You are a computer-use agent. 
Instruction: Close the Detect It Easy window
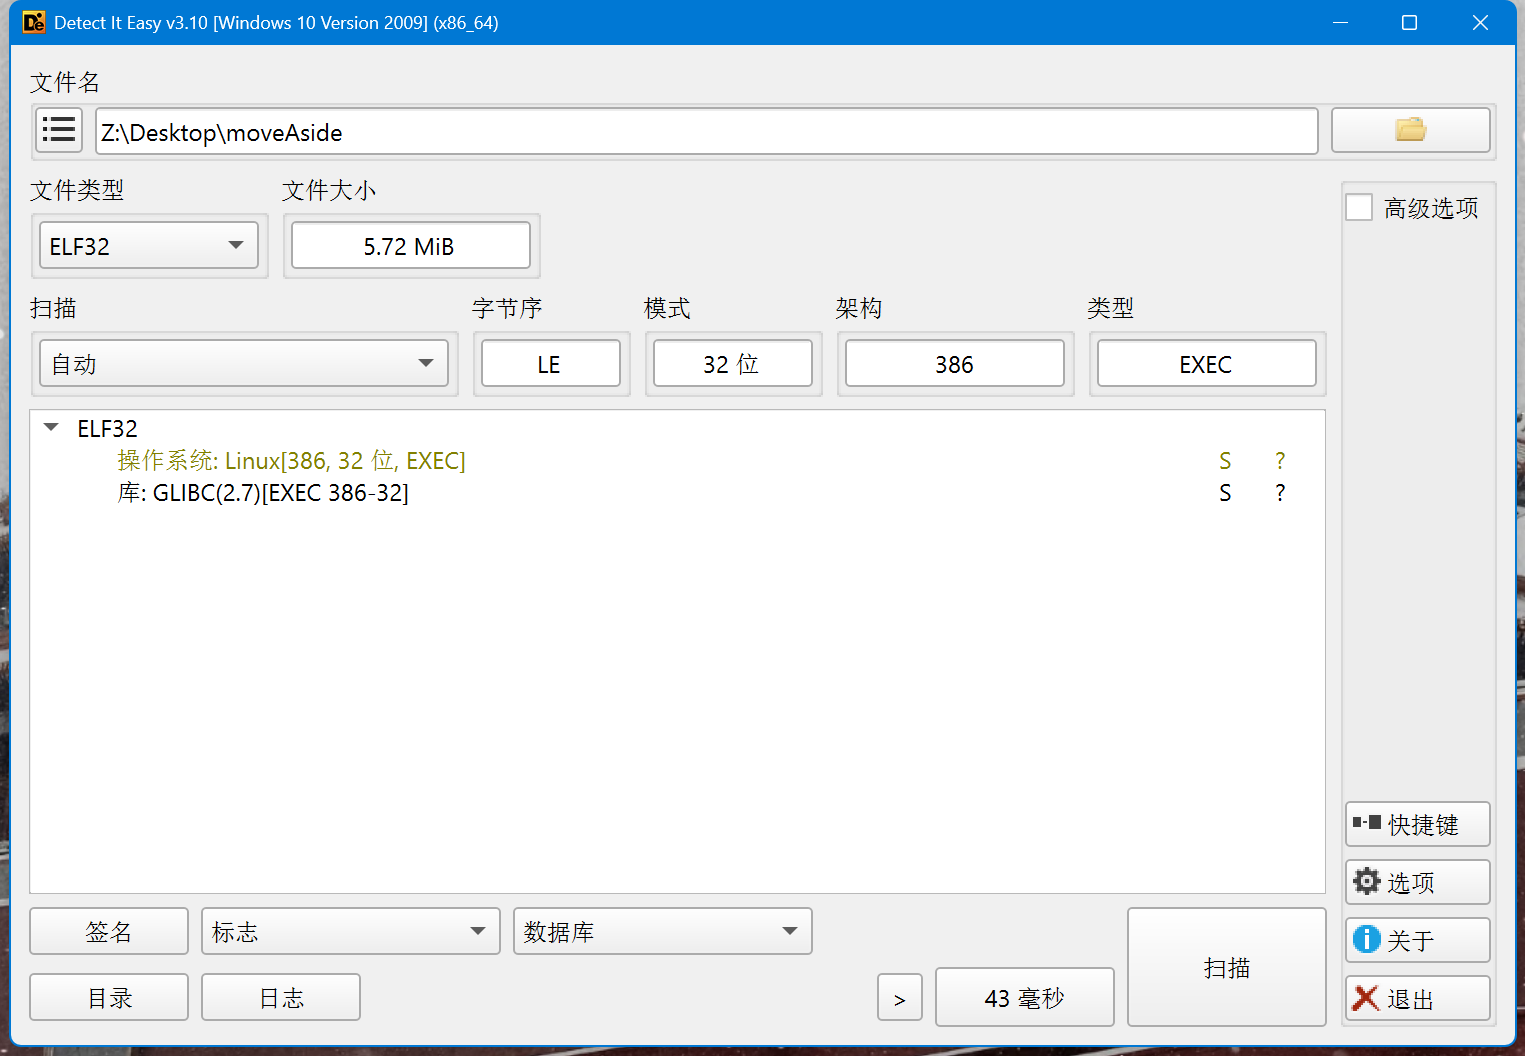(1480, 22)
